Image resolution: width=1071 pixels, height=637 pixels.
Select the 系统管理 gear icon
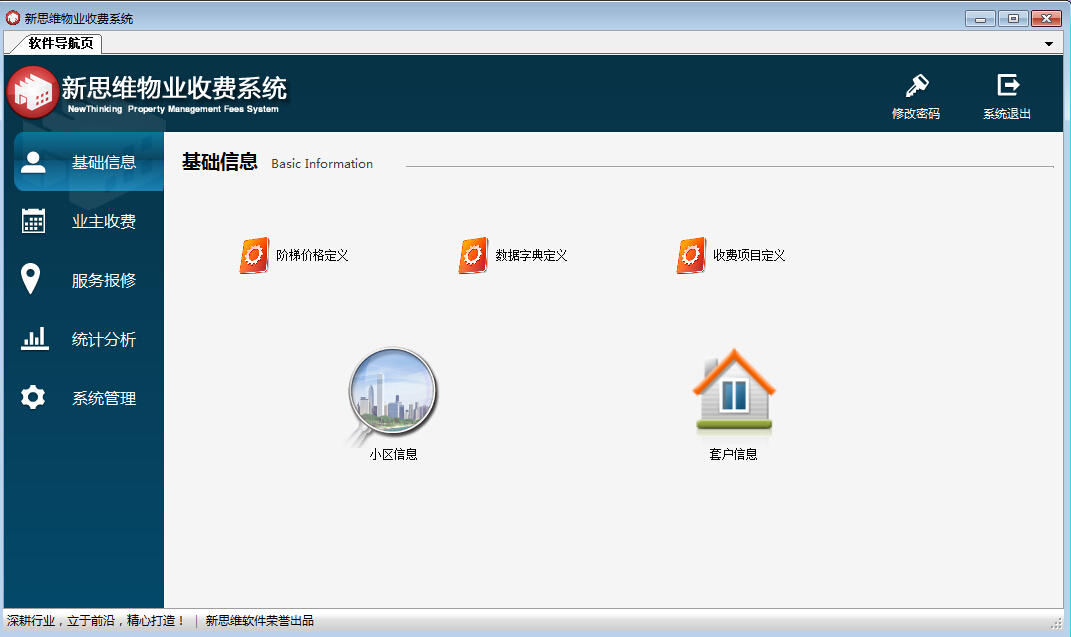[x=33, y=397]
